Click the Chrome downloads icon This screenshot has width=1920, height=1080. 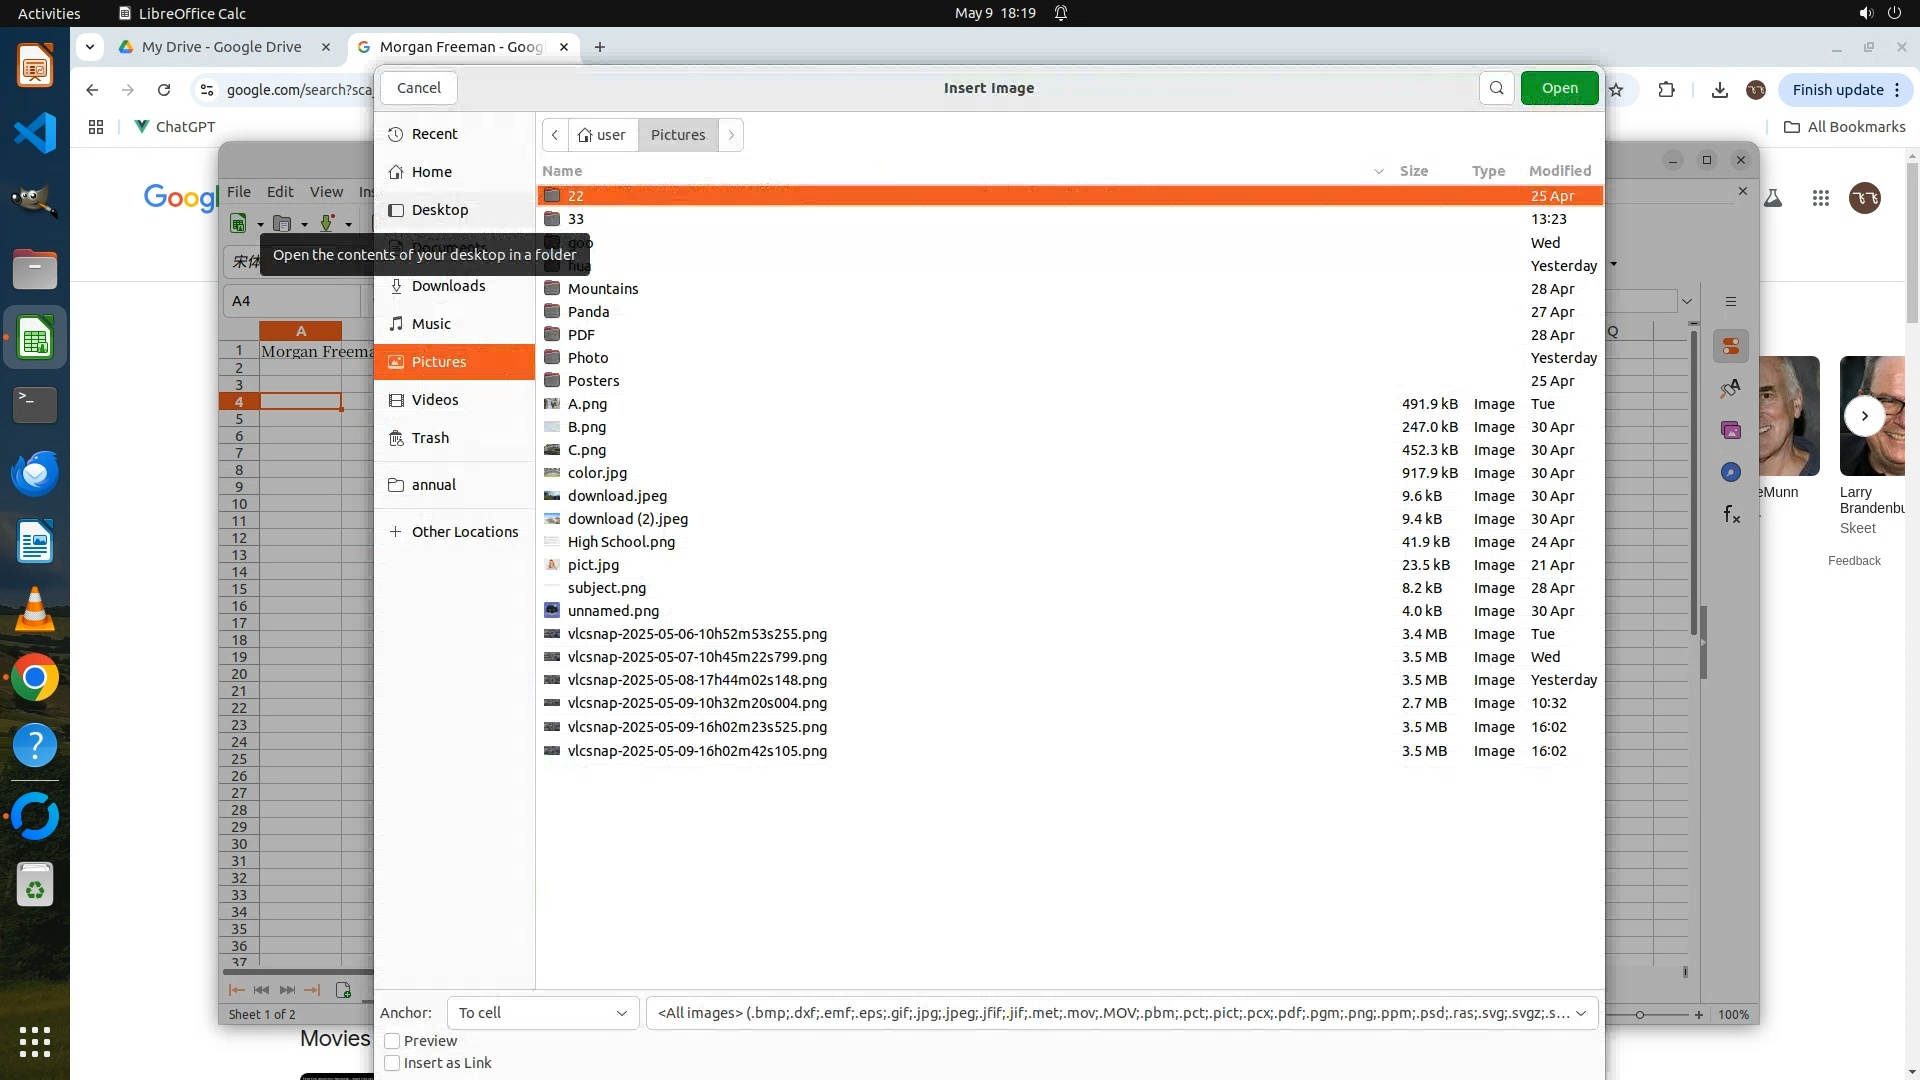(x=1719, y=90)
